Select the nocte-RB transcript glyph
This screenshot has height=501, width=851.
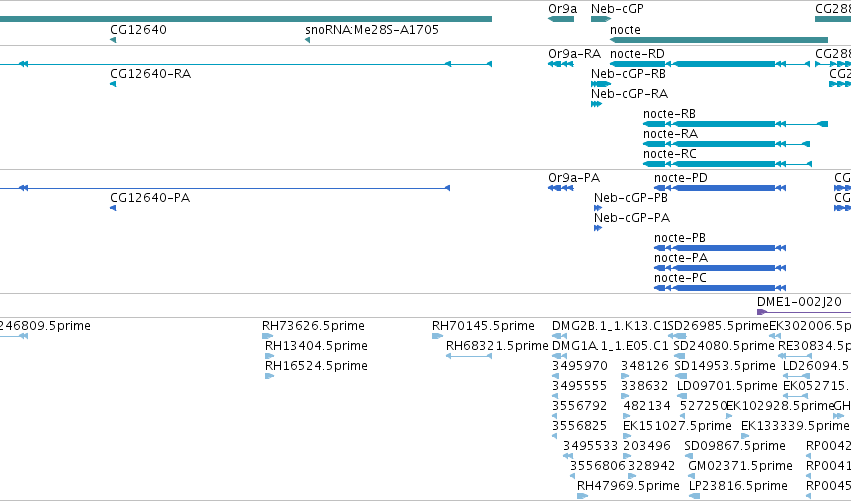tap(735, 124)
